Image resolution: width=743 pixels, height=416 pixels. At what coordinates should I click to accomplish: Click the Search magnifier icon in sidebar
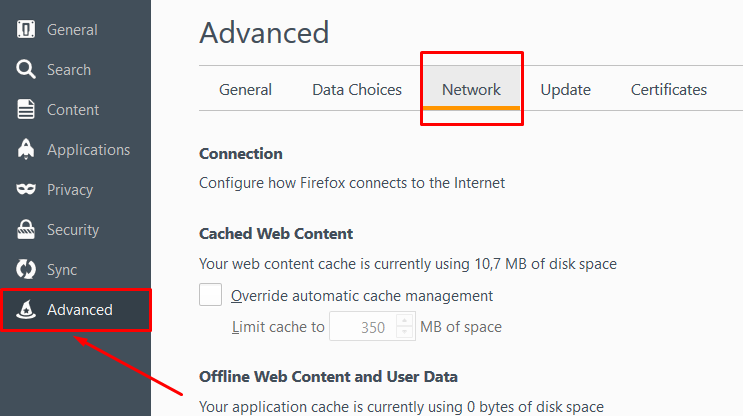(27, 70)
